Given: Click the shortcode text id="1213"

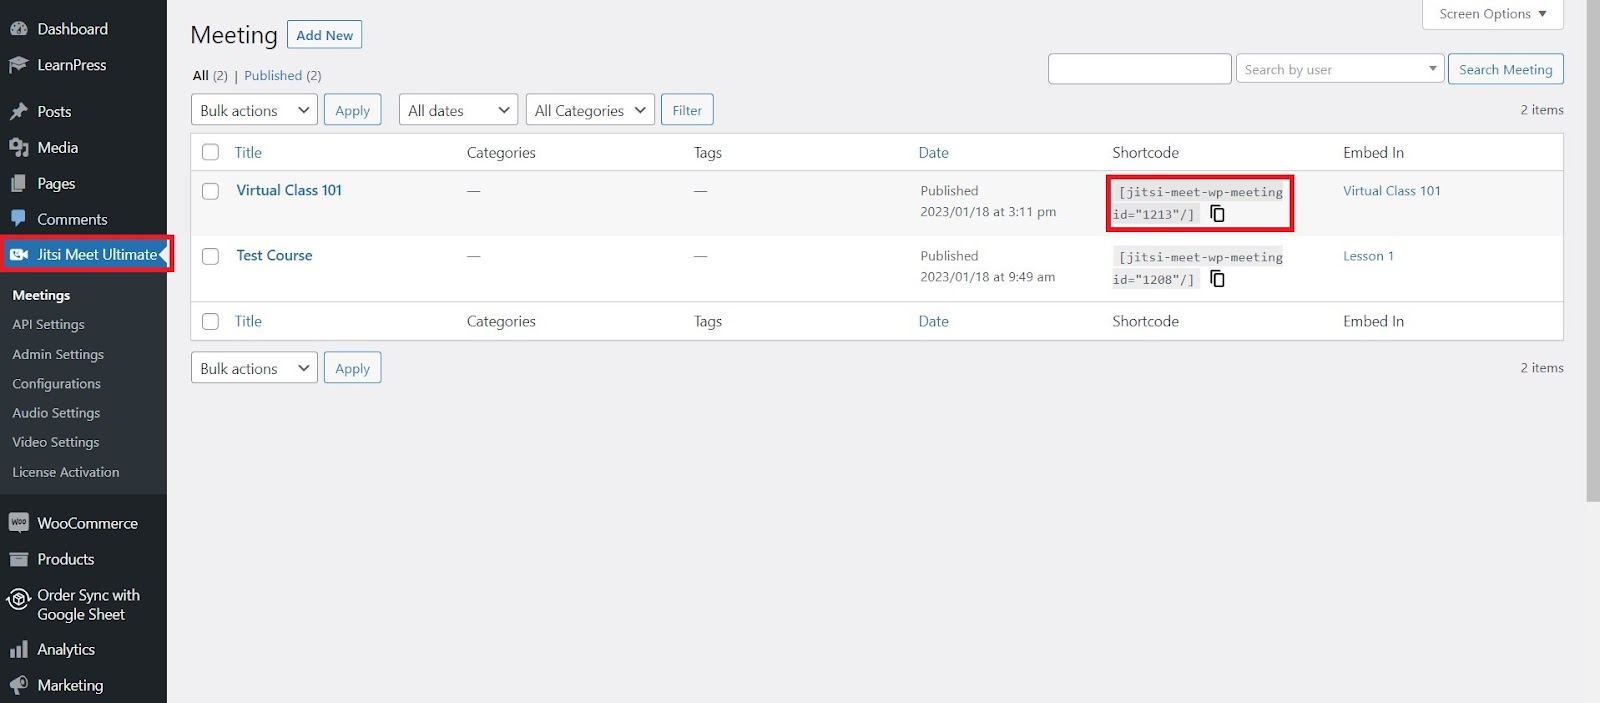Looking at the screenshot, I should pos(1153,214).
